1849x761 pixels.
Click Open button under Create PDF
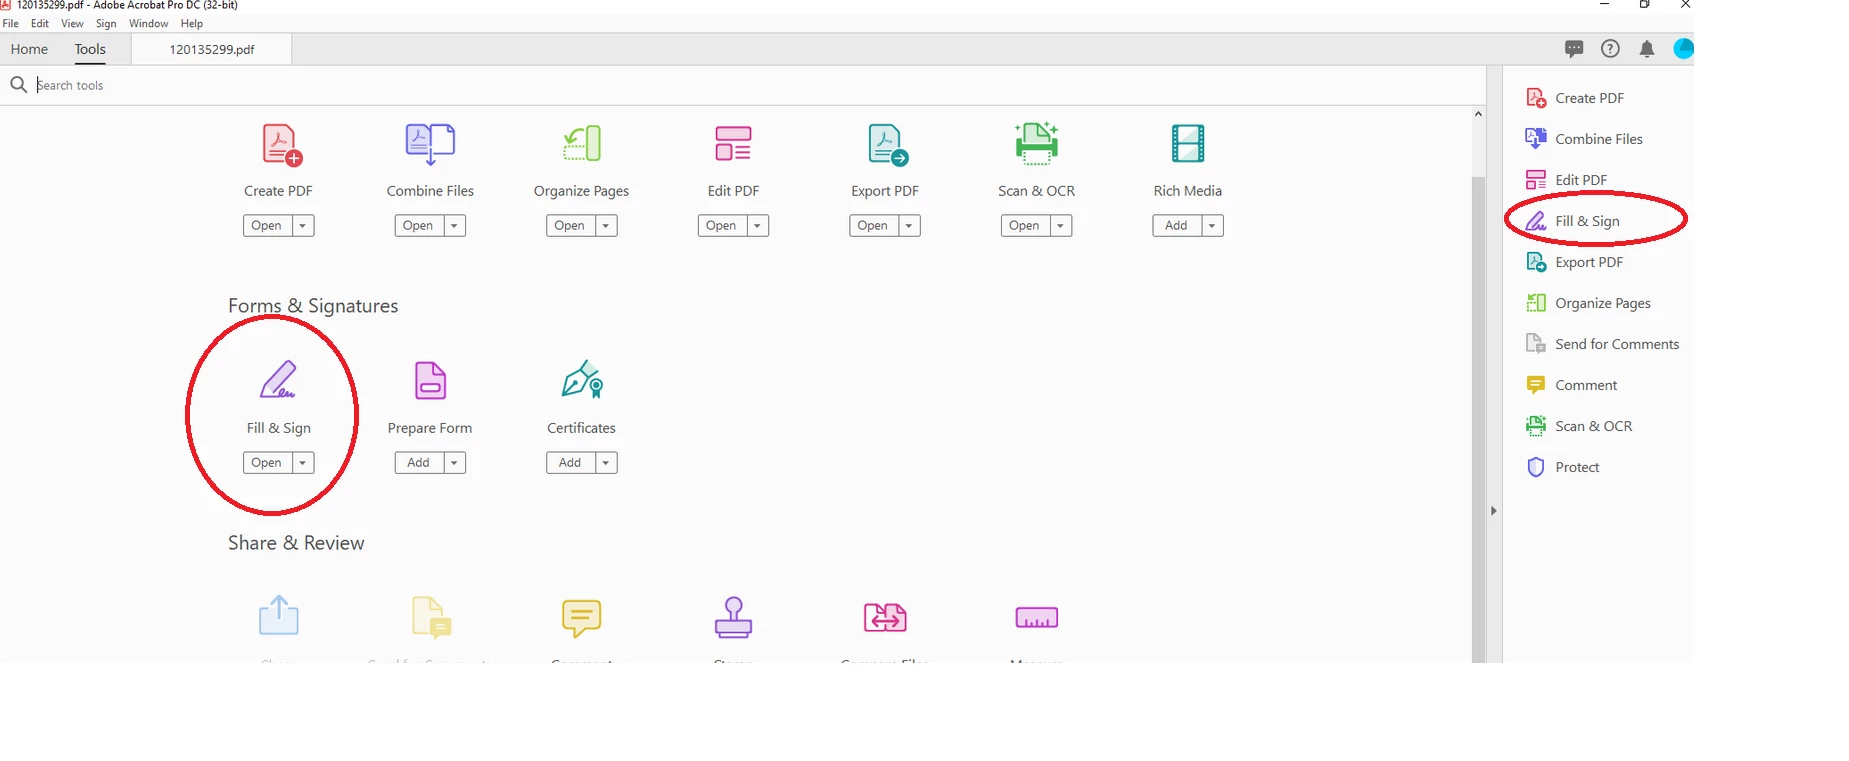267,226
